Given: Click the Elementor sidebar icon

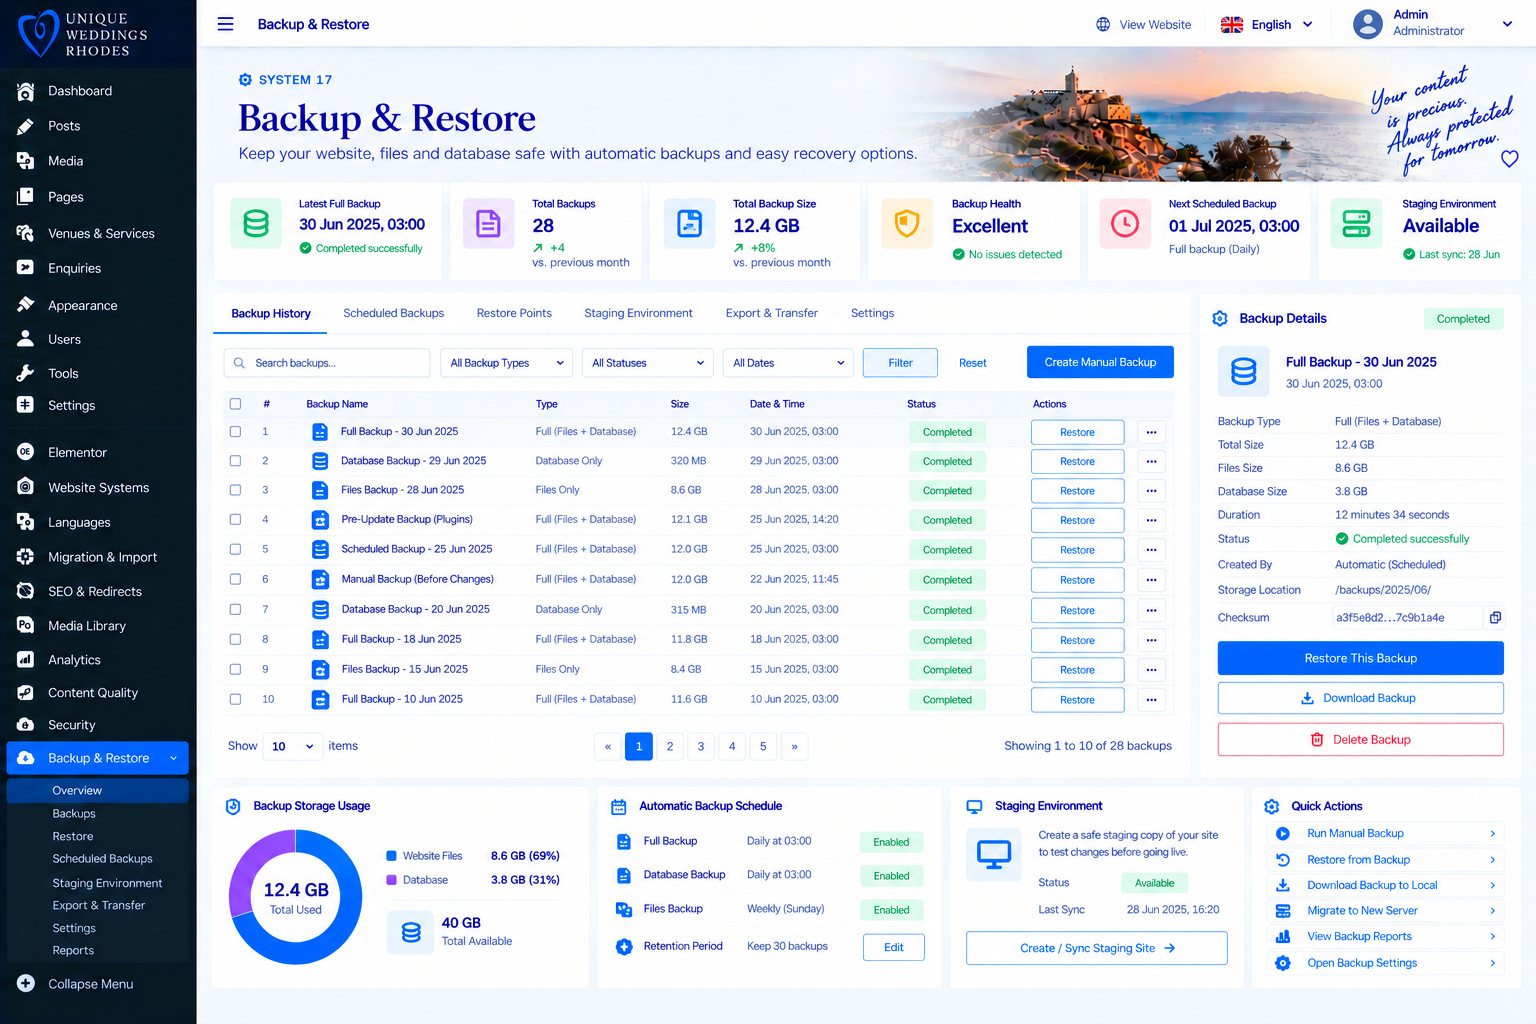Looking at the screenshot, I should pyautogui.click(x=26, y=452).
